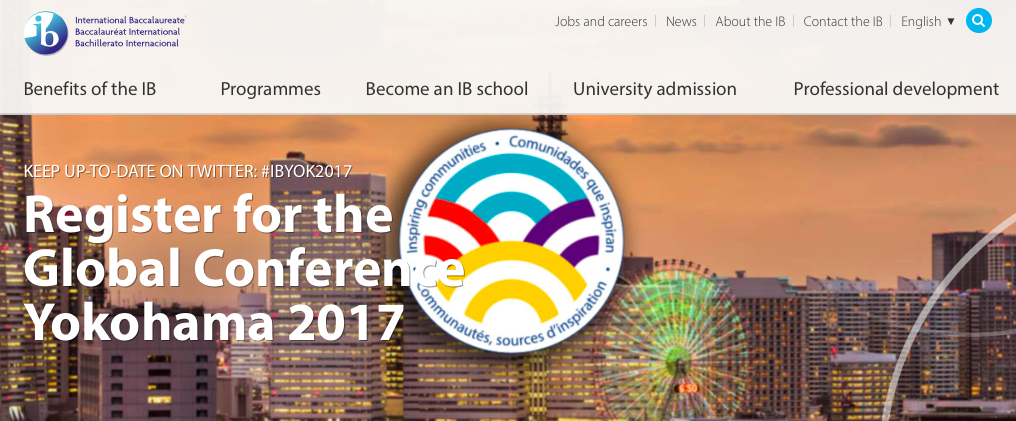Click Register for the Global Conference headline
1016x421 pixels.
point(243,242)
